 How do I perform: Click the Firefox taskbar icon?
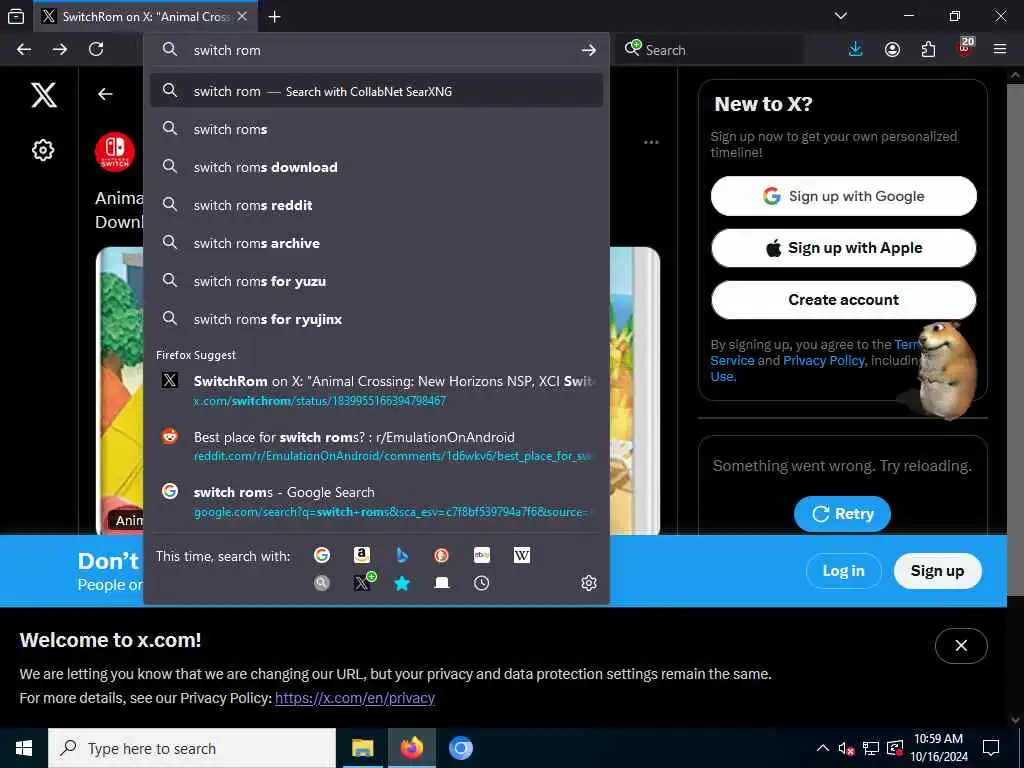point(411,748)
